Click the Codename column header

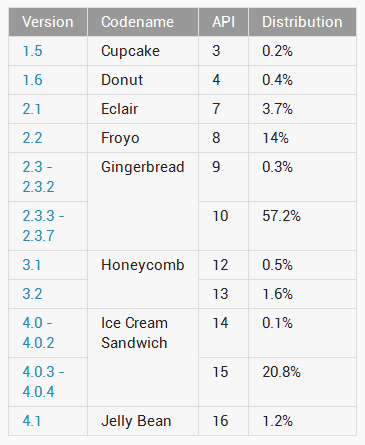[x=143, y=22]
